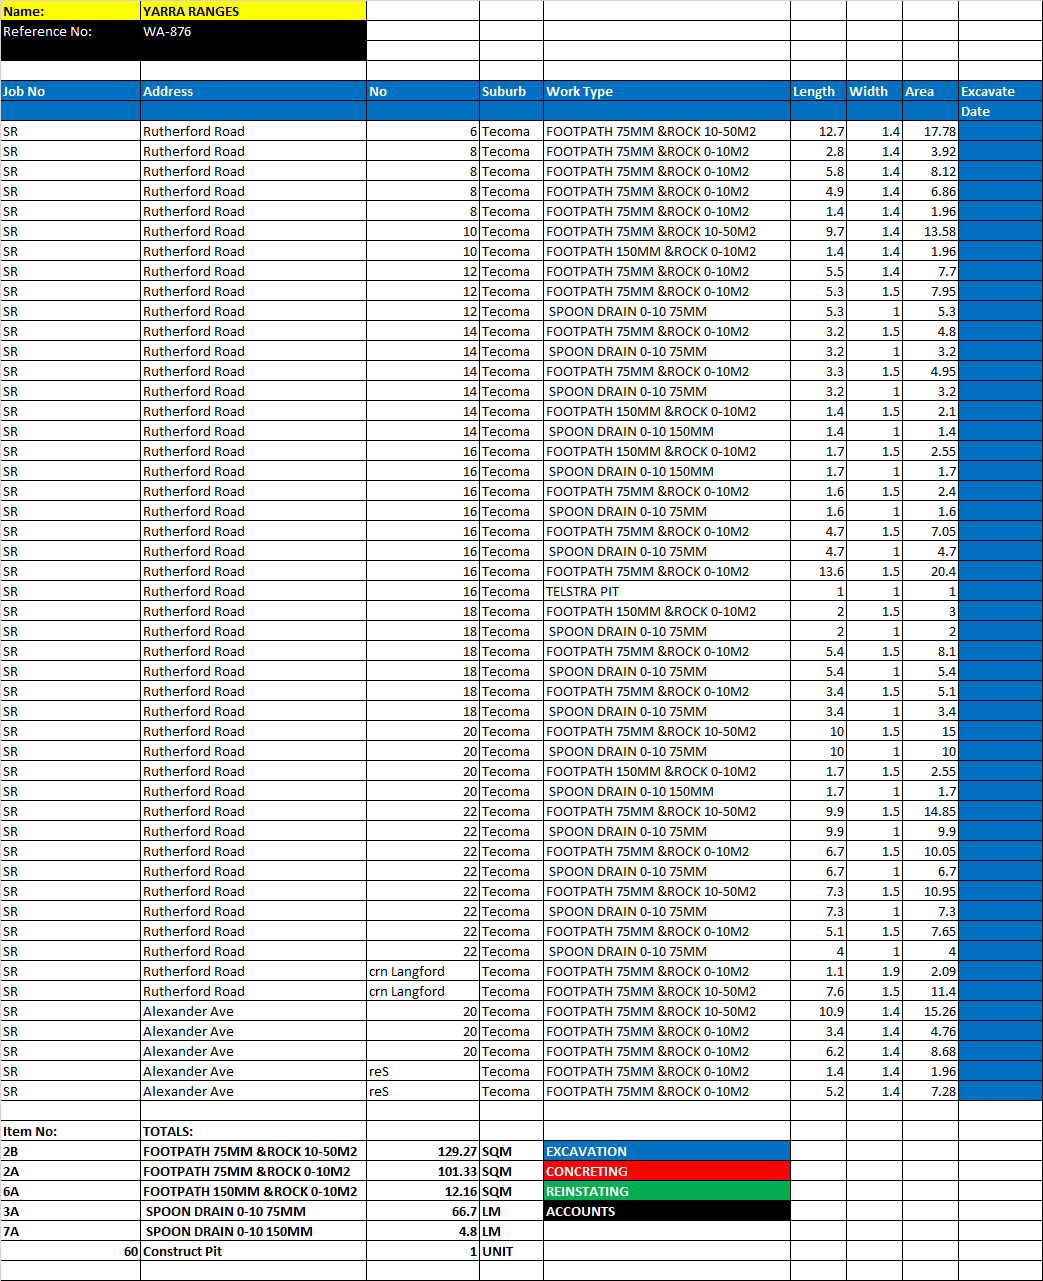
Task: Select area value 10.05
Action: tap(930, 851)
